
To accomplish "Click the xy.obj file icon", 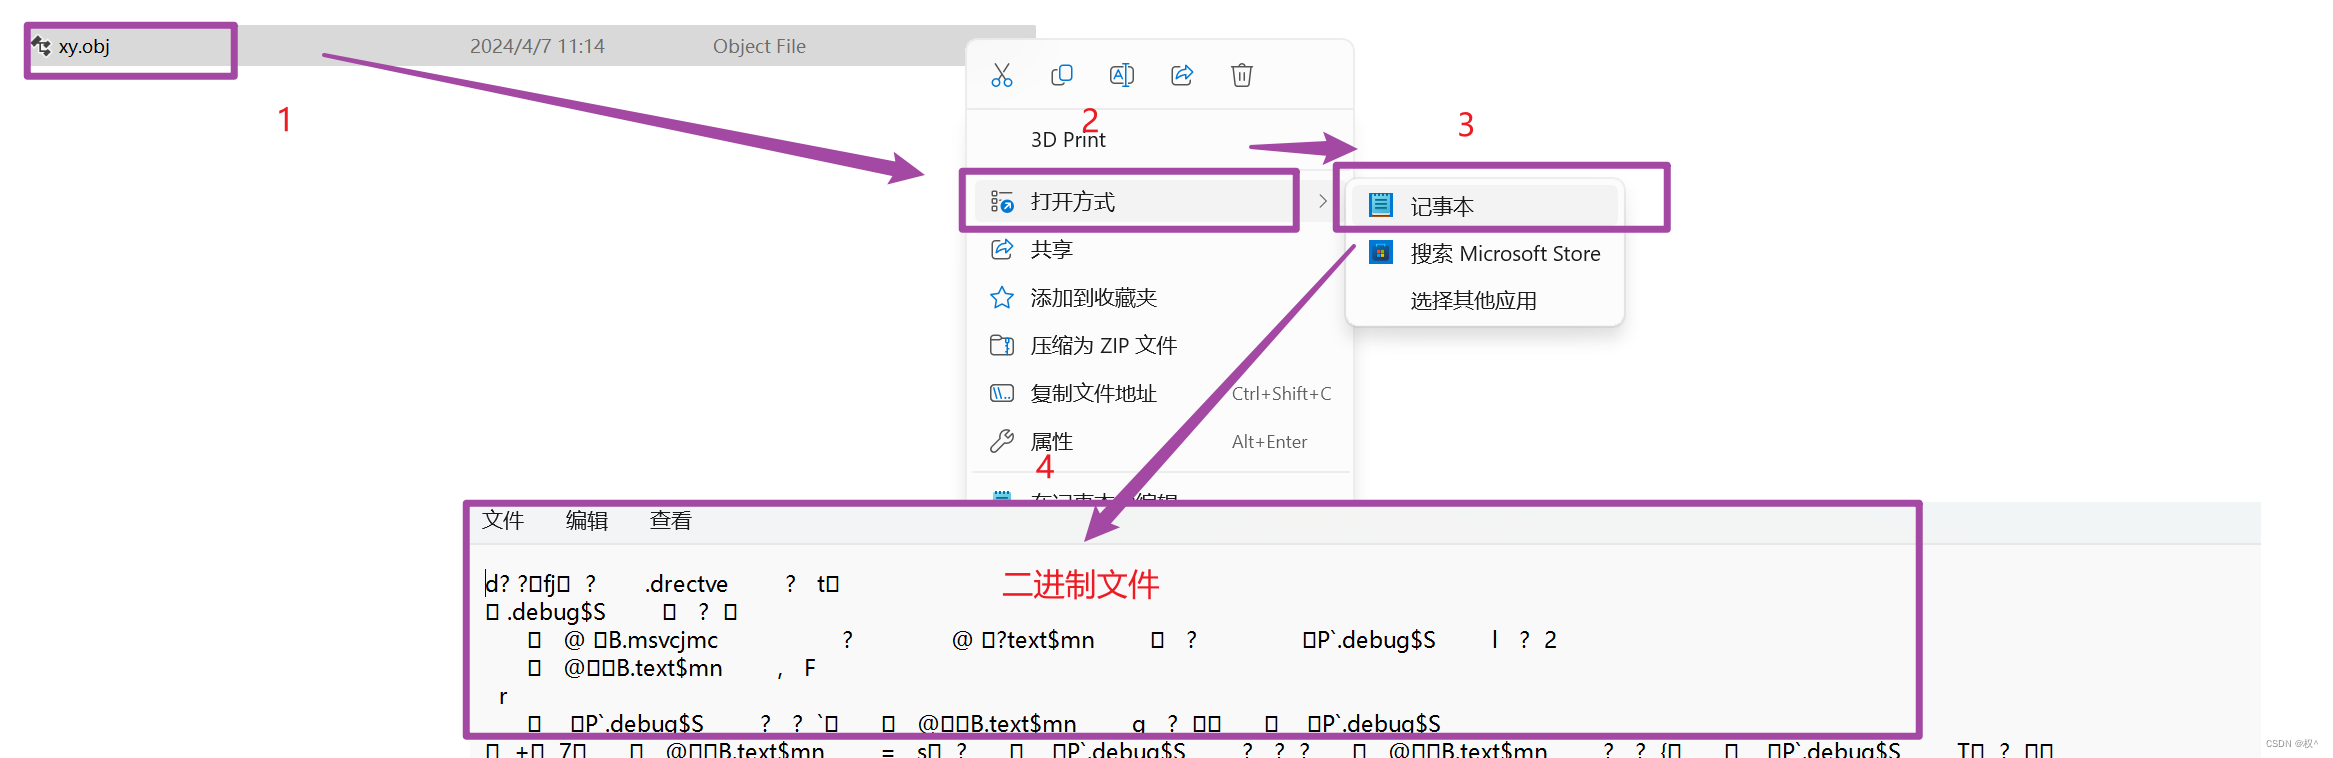I will tap(41, 46).
